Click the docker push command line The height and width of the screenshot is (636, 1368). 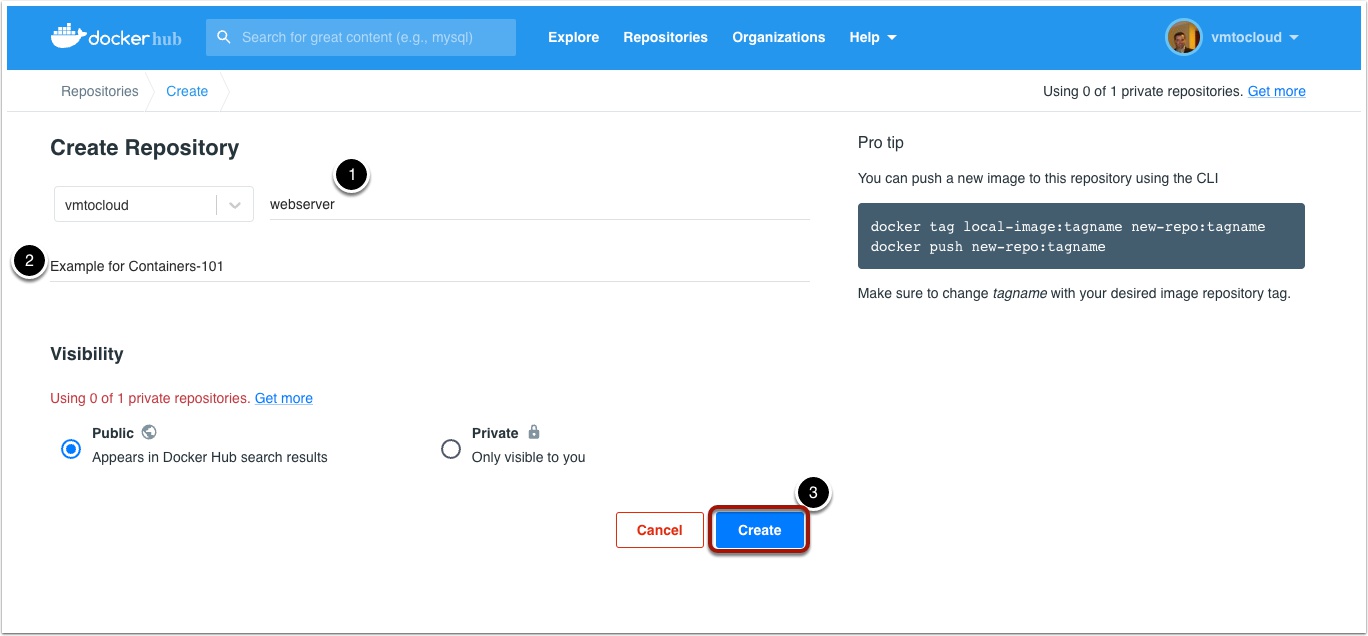[x=988, y=246]
